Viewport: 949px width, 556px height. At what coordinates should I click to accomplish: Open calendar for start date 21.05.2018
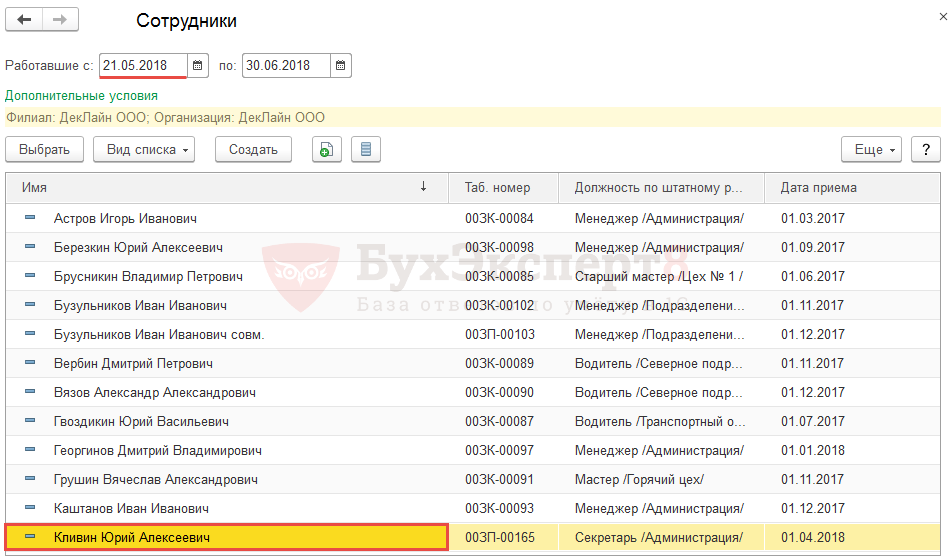198,66
